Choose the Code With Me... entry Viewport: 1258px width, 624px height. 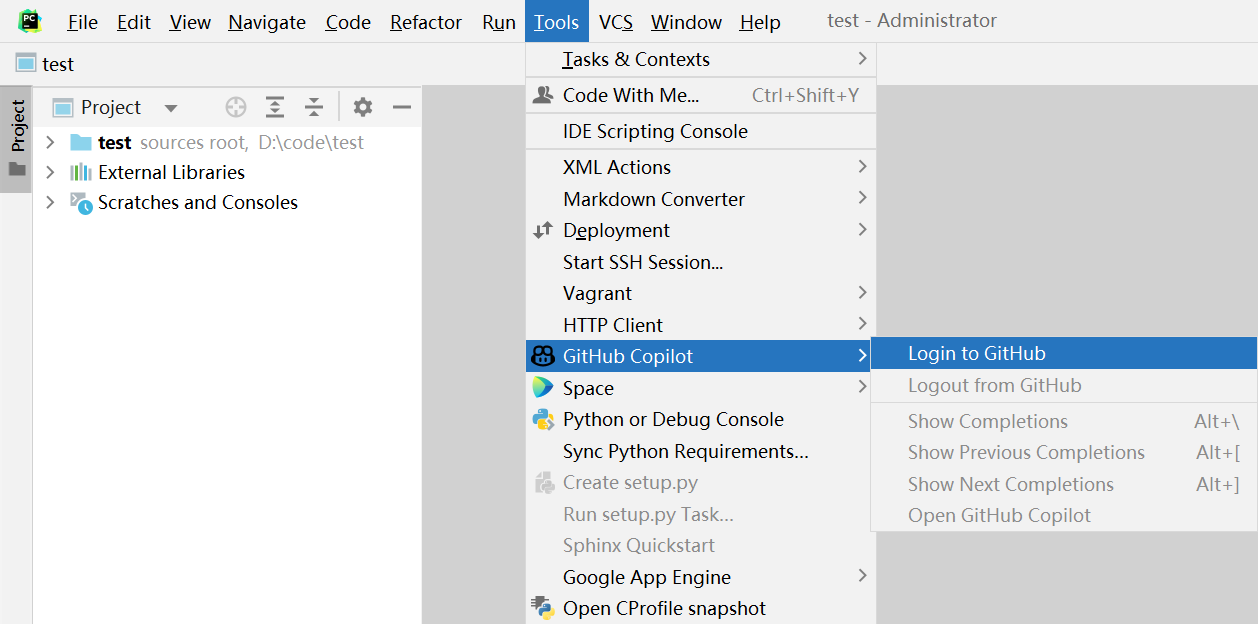point(701,95)
